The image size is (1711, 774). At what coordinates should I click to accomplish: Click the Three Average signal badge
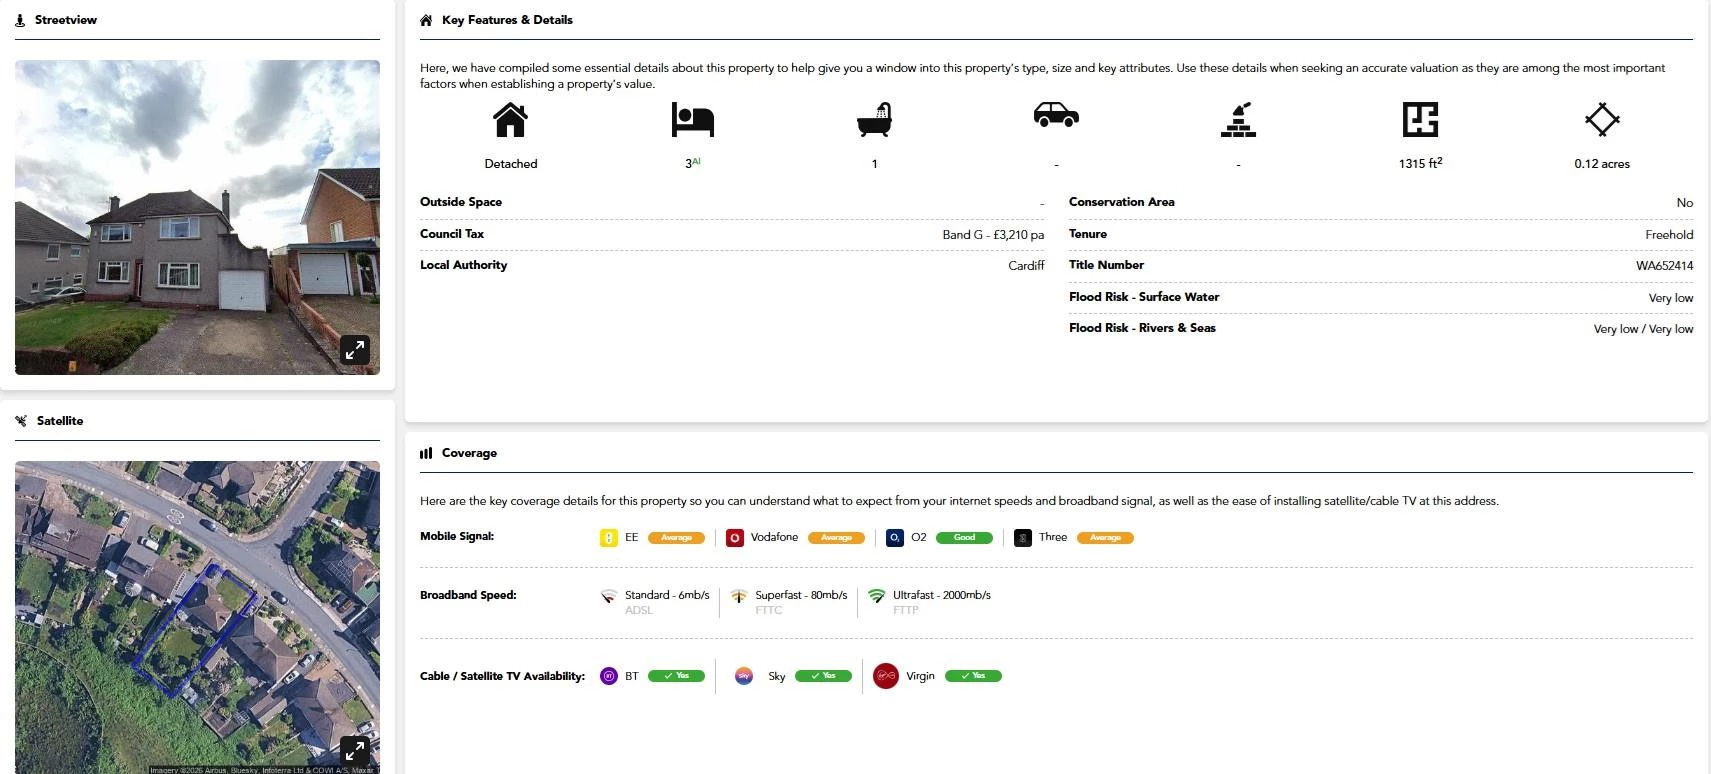pos(1105,538)
